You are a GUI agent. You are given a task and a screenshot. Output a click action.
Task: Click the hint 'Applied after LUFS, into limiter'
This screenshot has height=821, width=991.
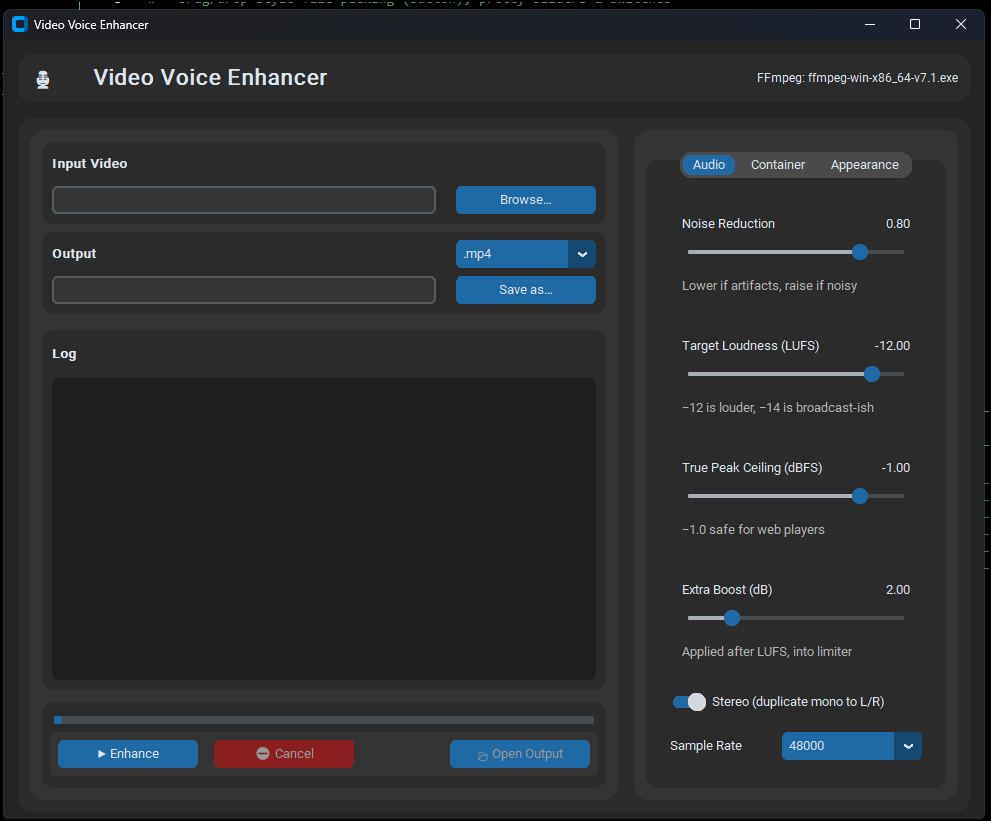[x=767, y=652]
